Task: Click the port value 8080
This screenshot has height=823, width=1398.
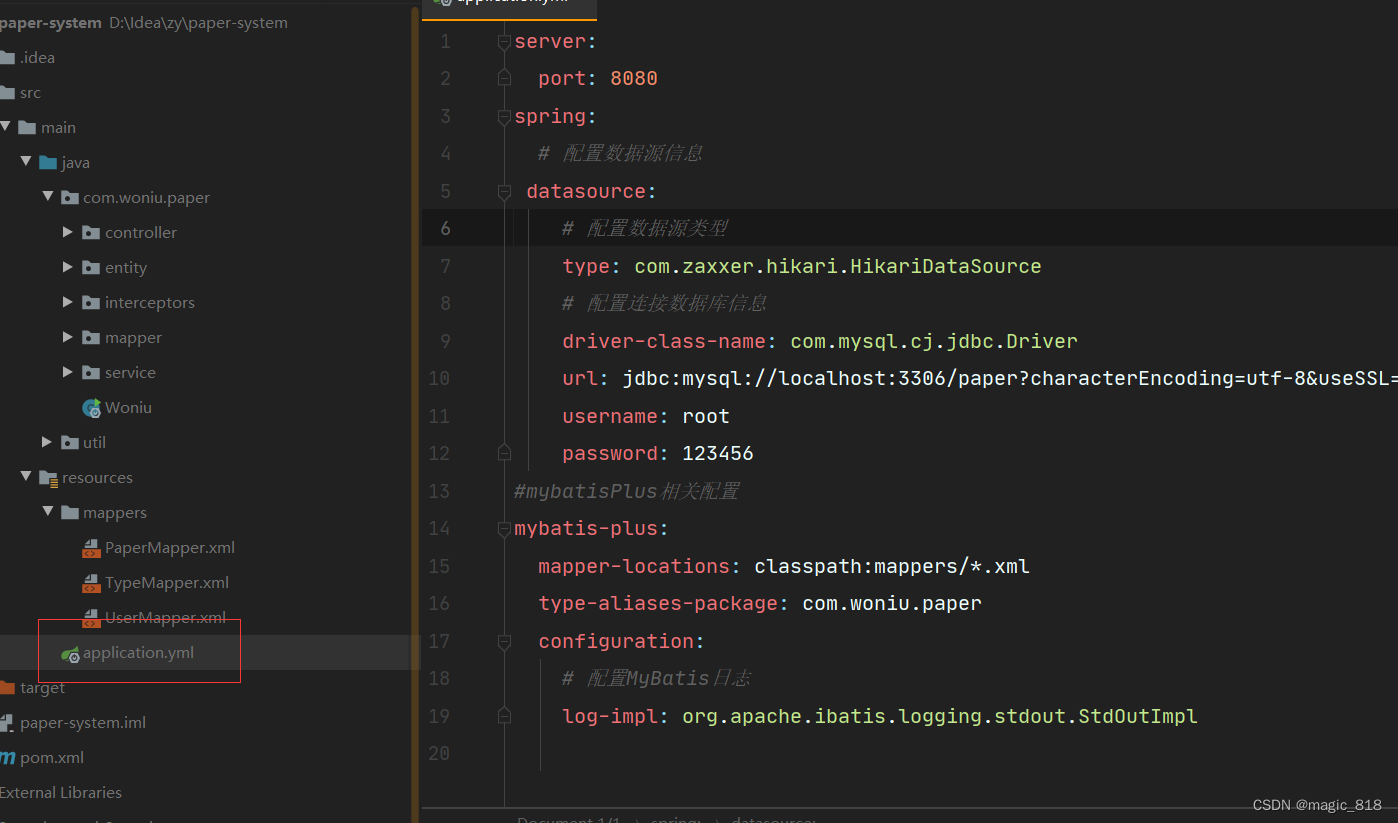Action: [634, 78]
